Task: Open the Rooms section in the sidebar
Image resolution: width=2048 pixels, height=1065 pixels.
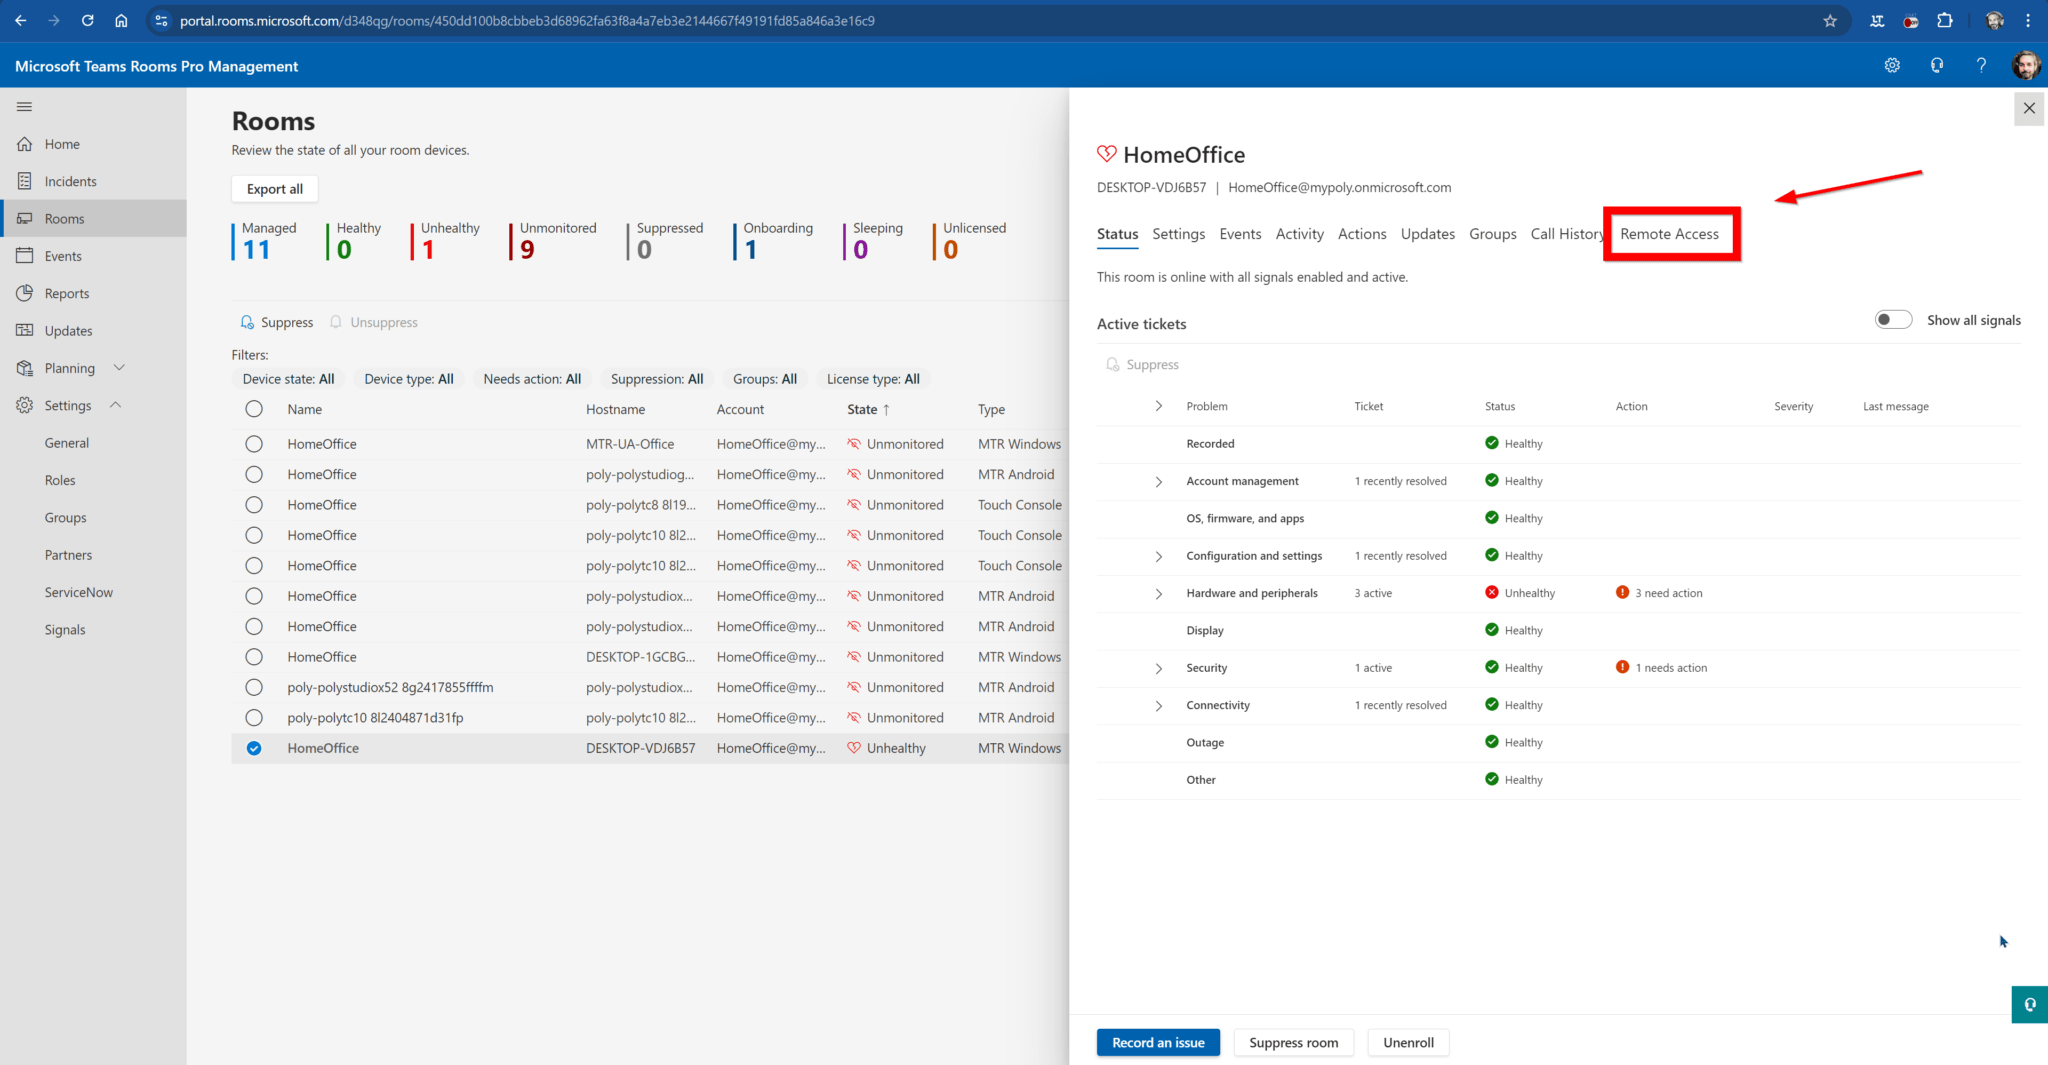Action: pyautogui.click(x=64, y=218)
